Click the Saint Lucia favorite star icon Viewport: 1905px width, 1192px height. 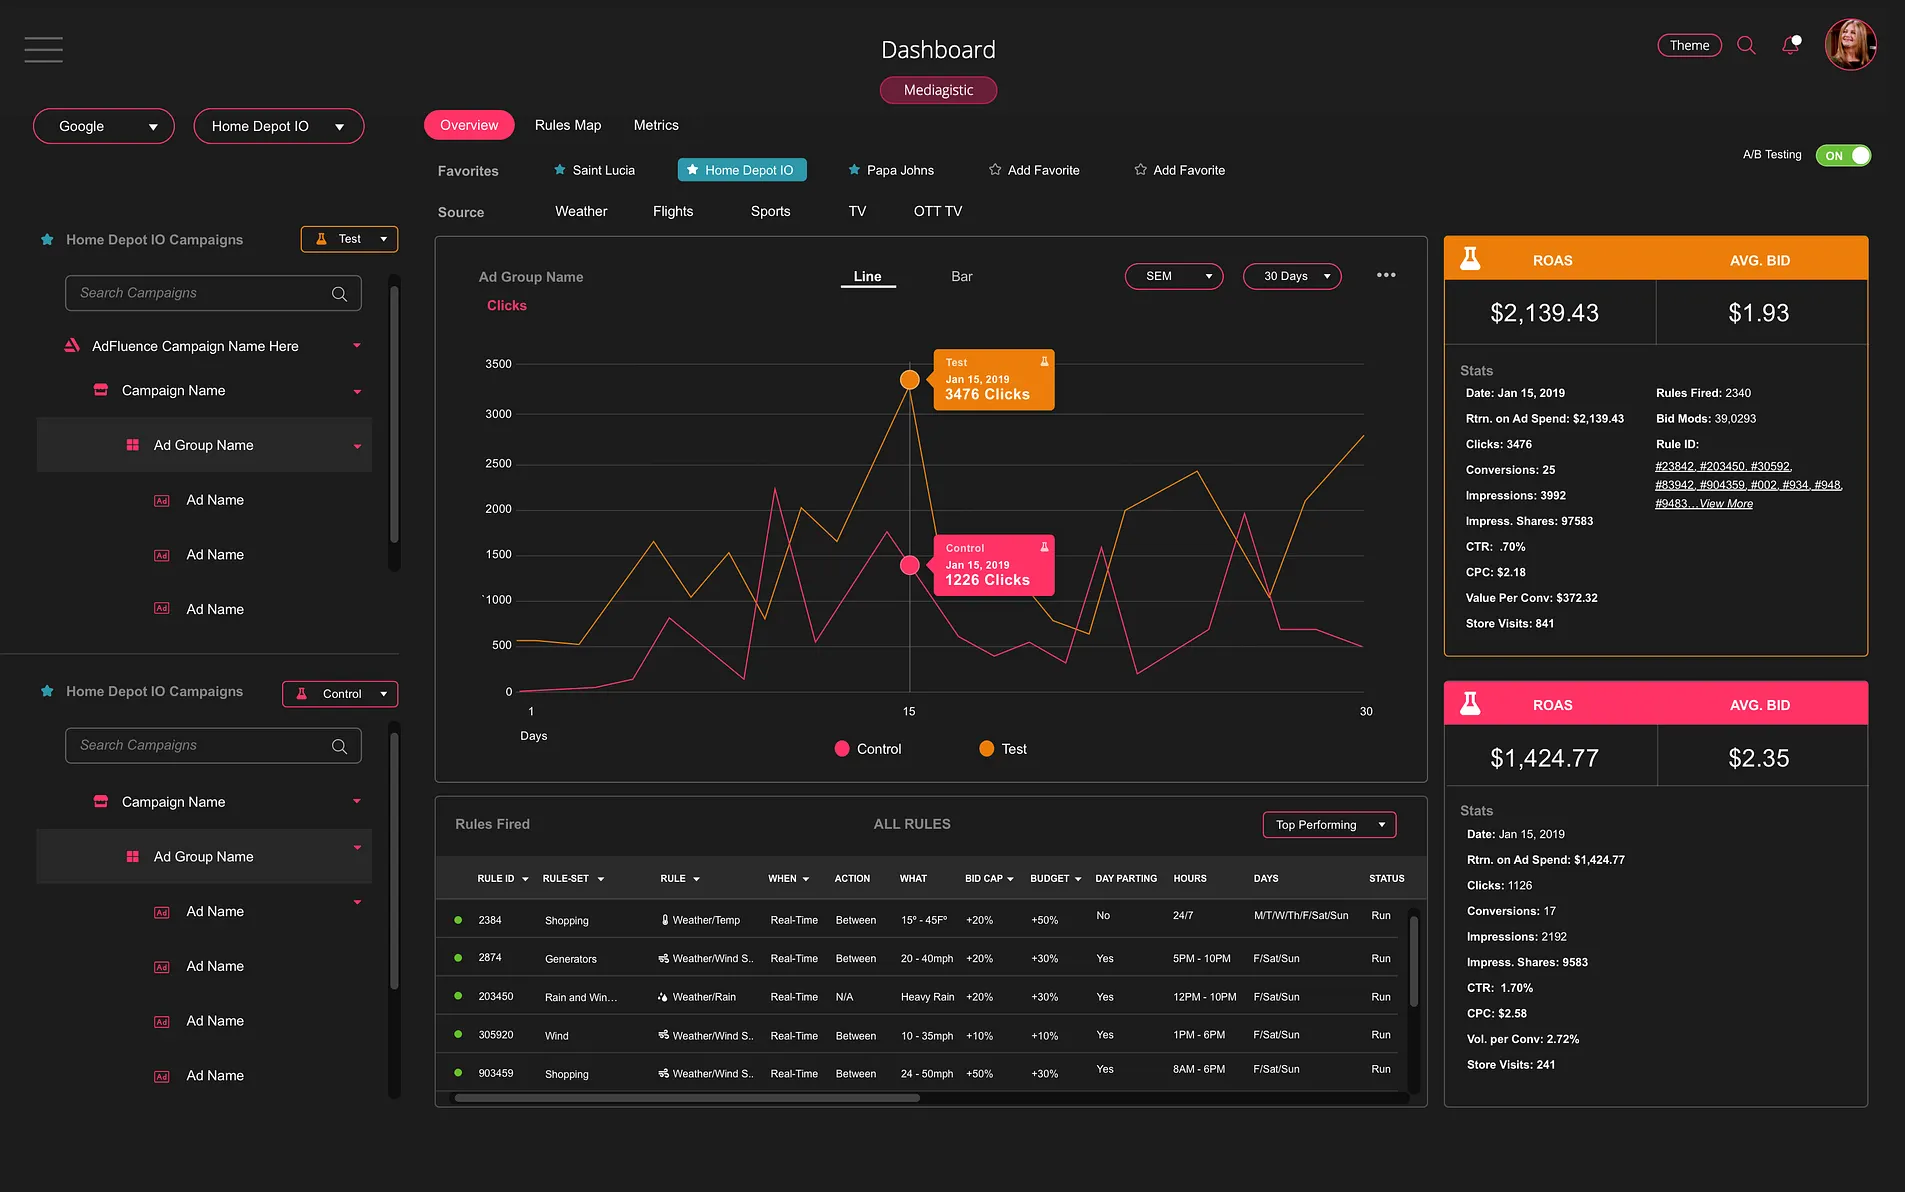[560, 170]
